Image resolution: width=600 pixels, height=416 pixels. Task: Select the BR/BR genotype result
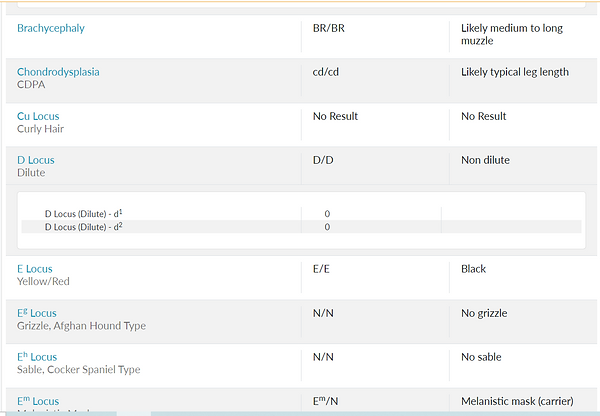point(329,28)
